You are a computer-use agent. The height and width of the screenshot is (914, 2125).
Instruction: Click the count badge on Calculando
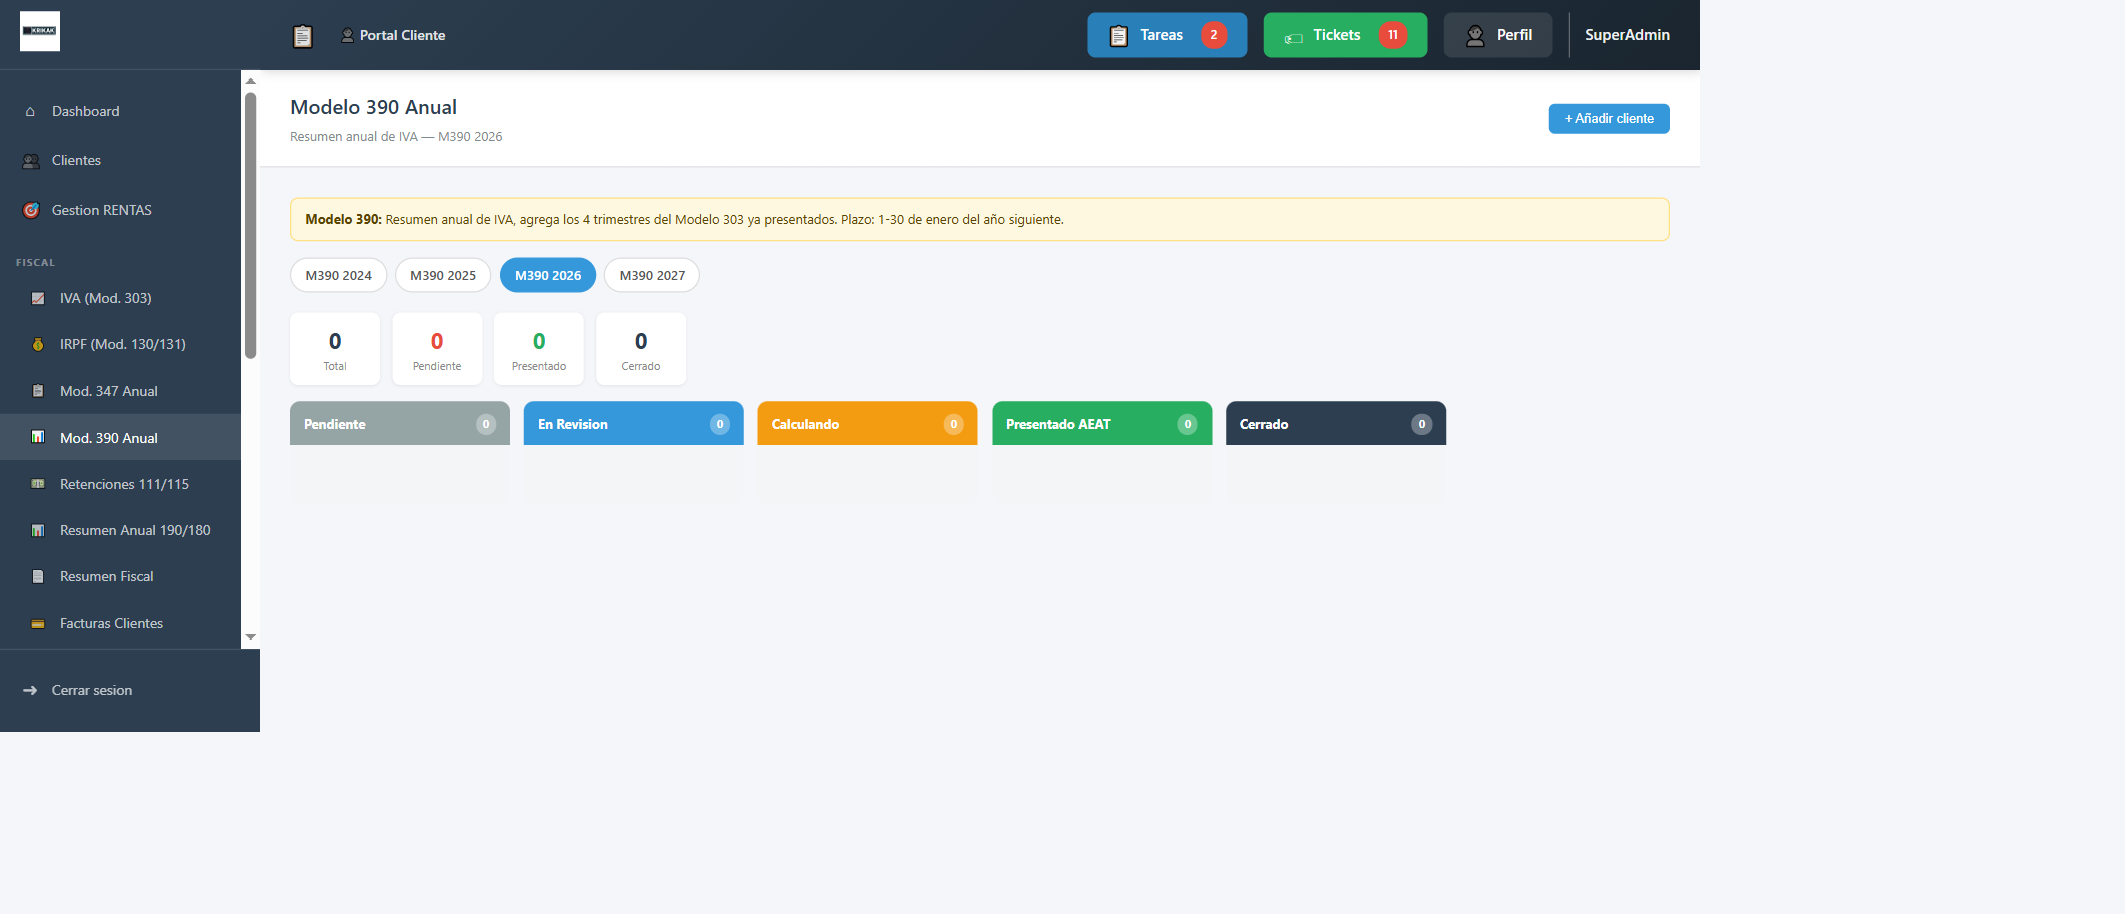click(x=954, y=424)
